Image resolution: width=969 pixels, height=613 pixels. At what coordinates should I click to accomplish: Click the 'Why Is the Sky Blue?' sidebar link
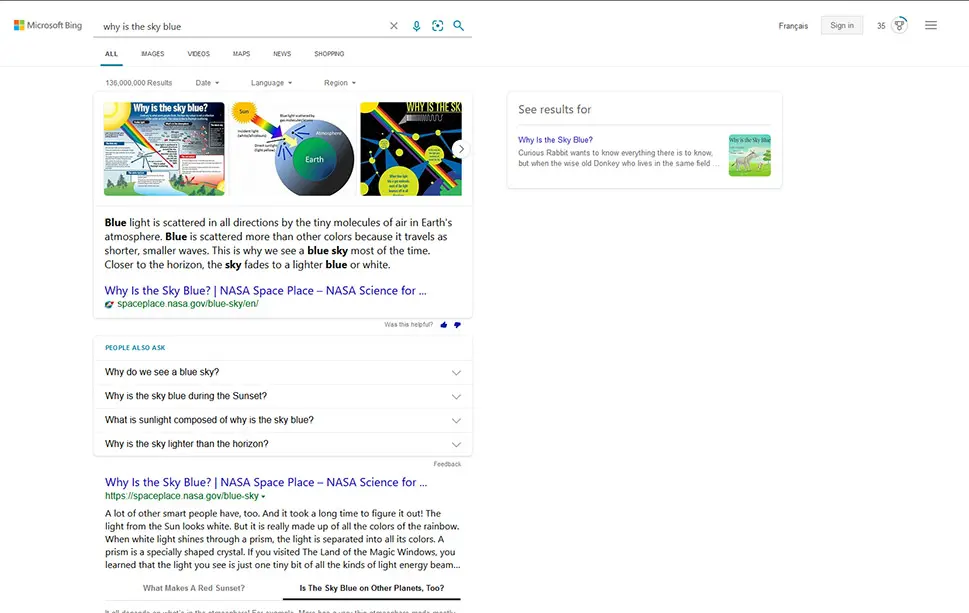(x=555, y=140)
